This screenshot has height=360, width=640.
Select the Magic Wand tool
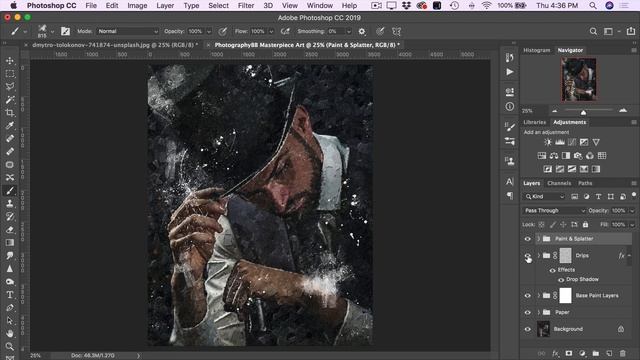(10, 100)
